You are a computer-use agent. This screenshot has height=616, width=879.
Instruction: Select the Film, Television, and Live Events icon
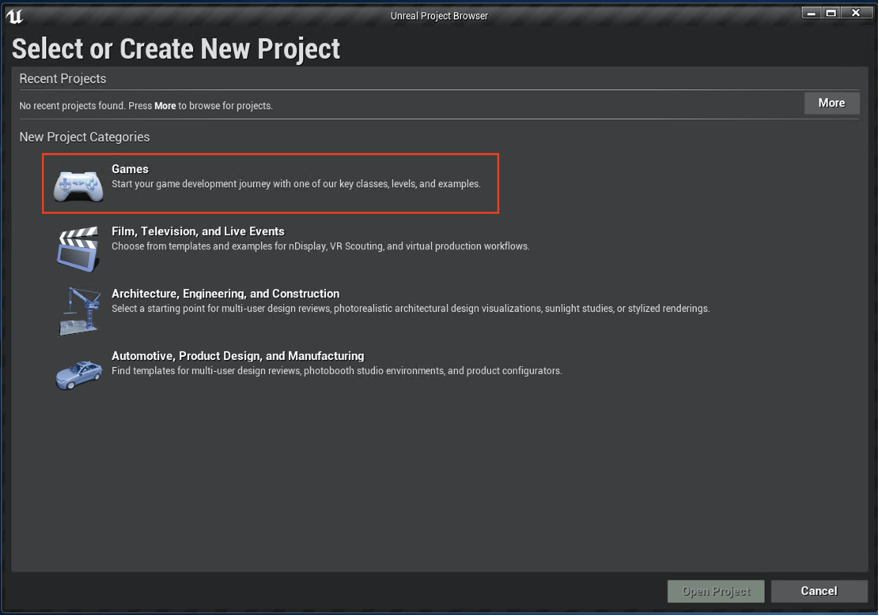click(x=78, y=246)
